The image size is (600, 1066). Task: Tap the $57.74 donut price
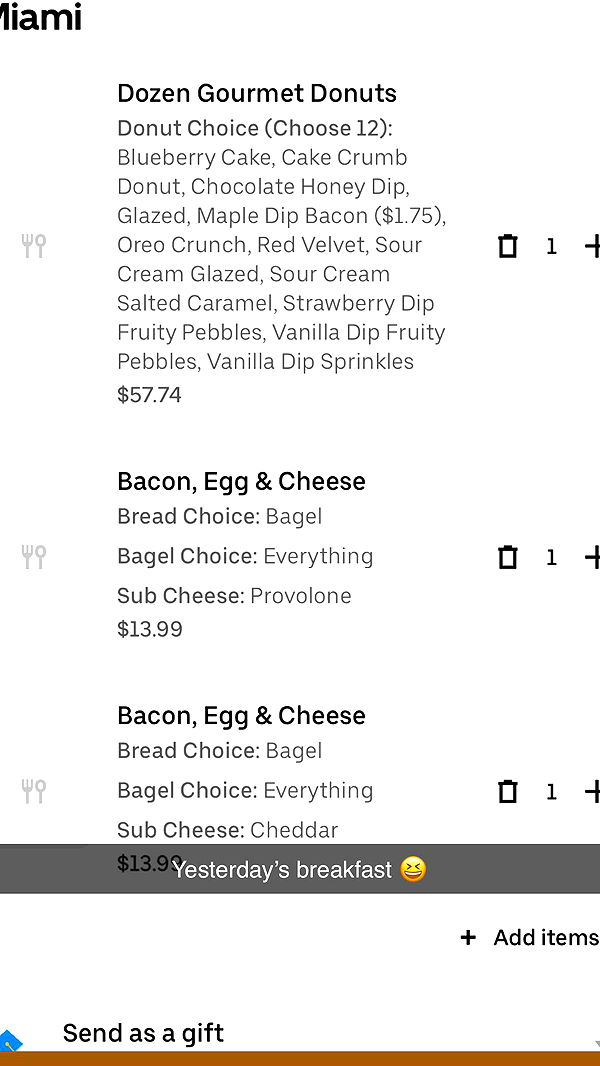[149, 395]
